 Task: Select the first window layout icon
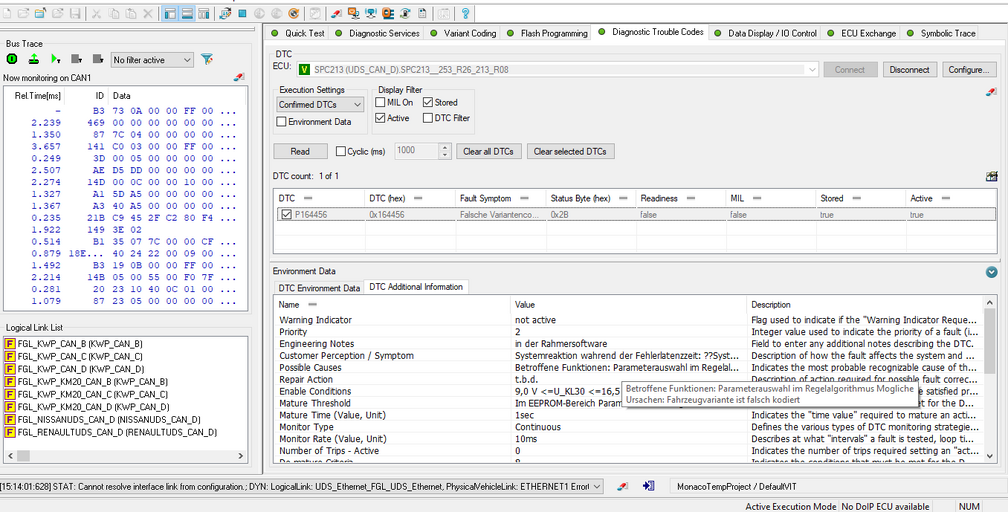coord(170,13)
